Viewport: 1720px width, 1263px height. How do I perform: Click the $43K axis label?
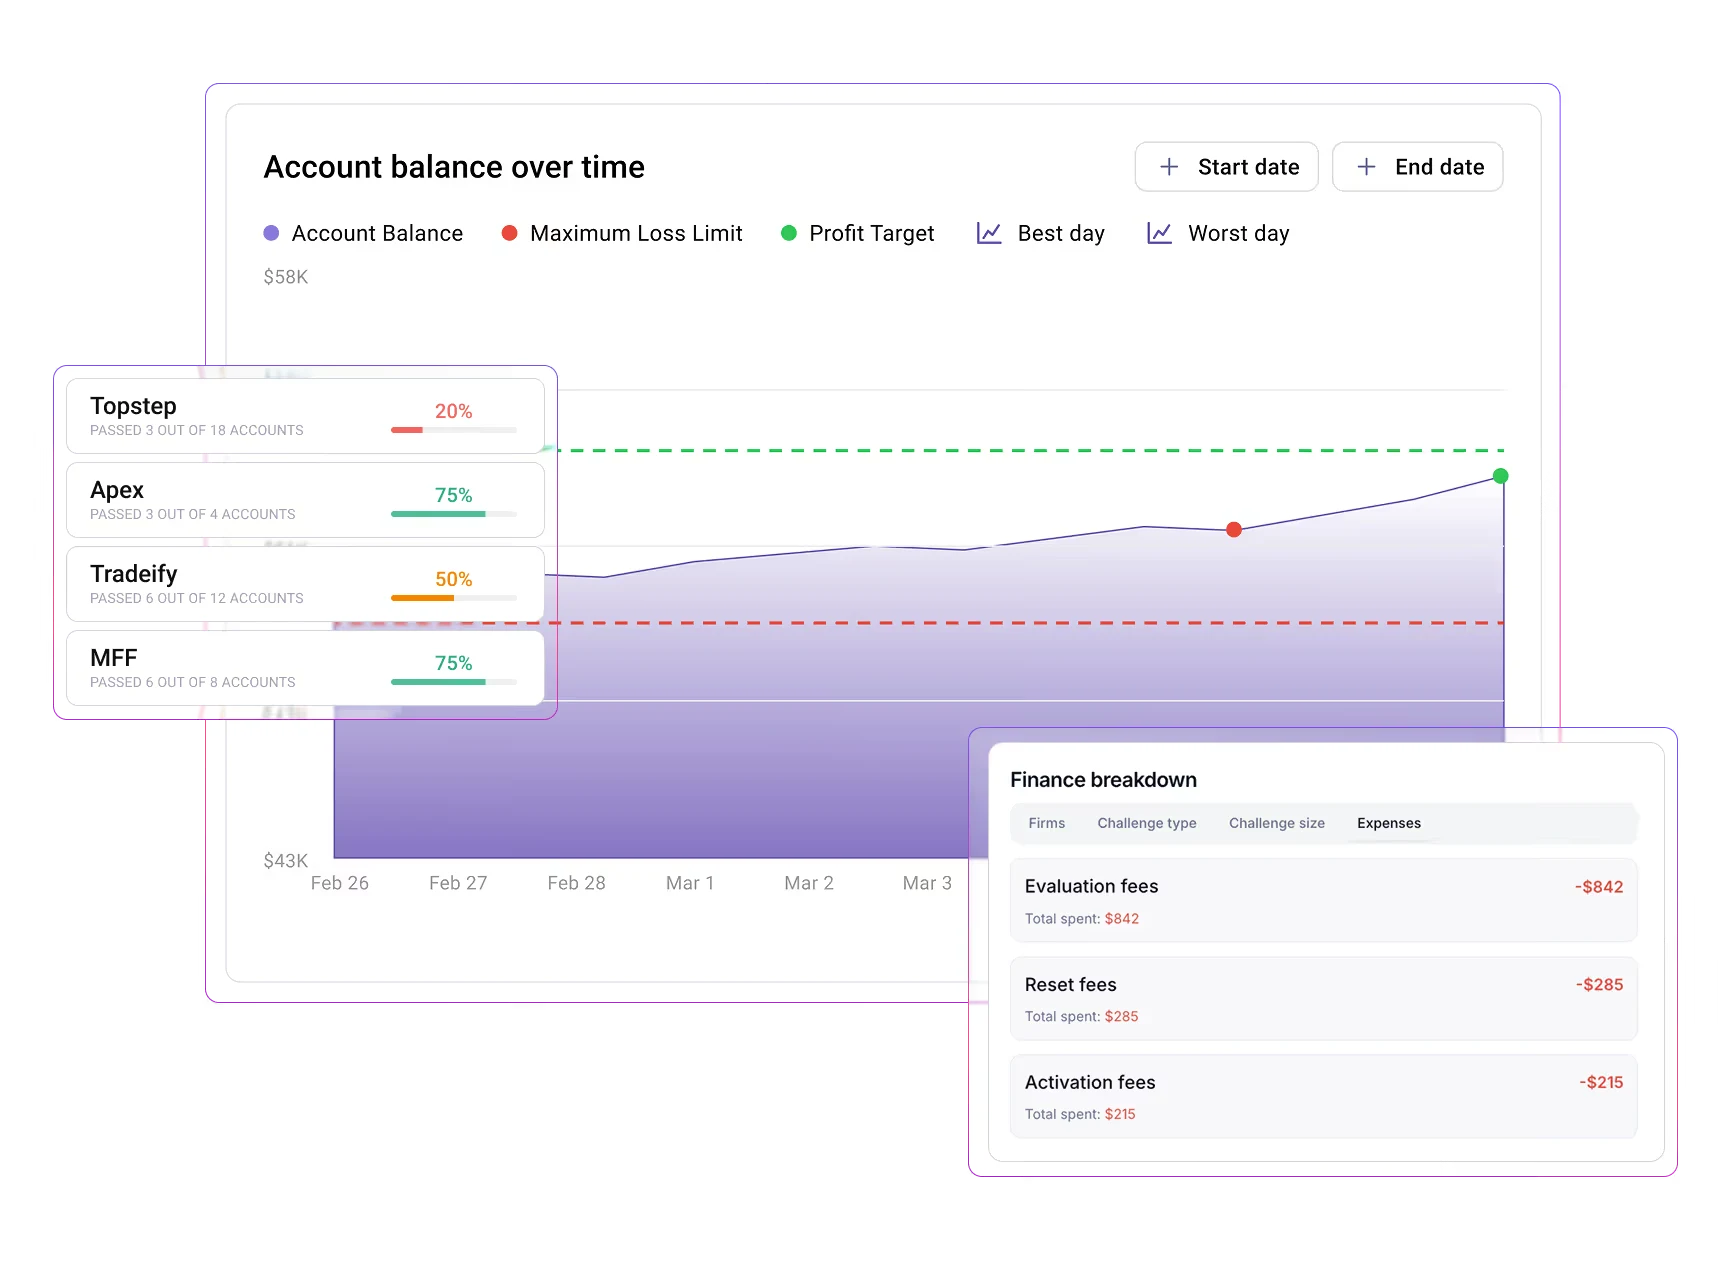(286, 861)
